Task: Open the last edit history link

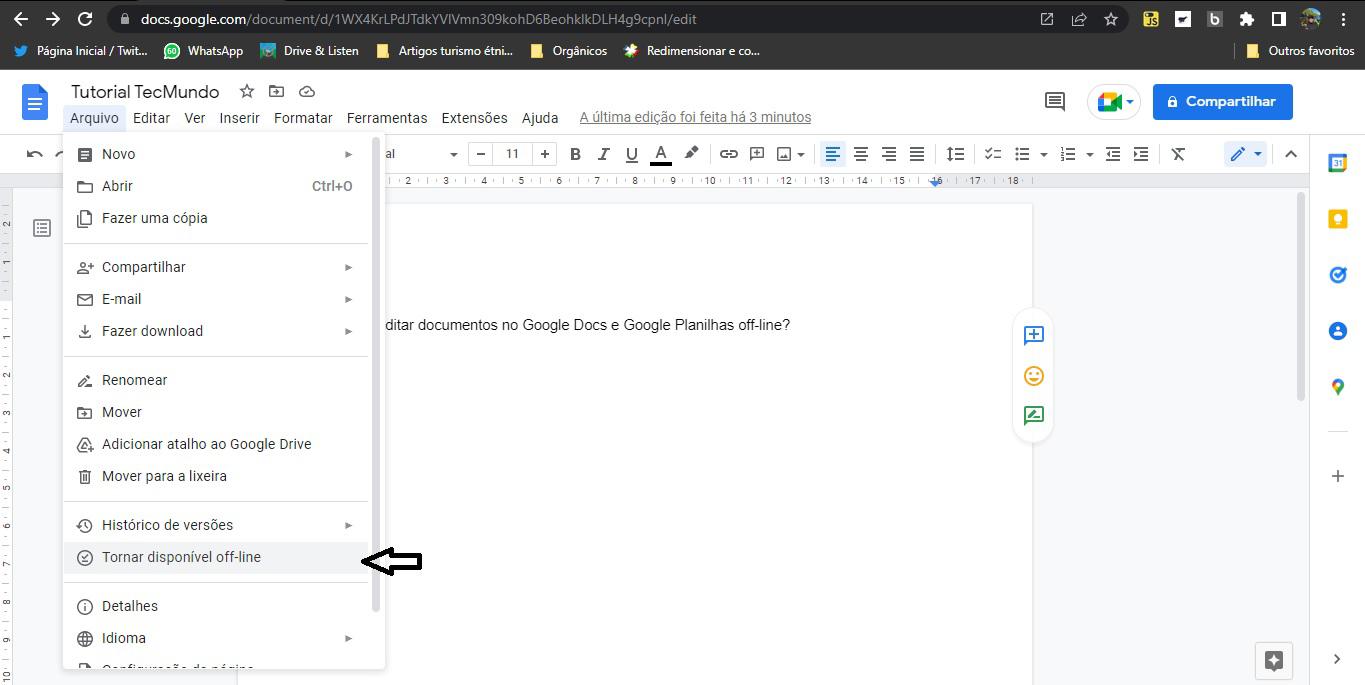Action: [695, 118]
